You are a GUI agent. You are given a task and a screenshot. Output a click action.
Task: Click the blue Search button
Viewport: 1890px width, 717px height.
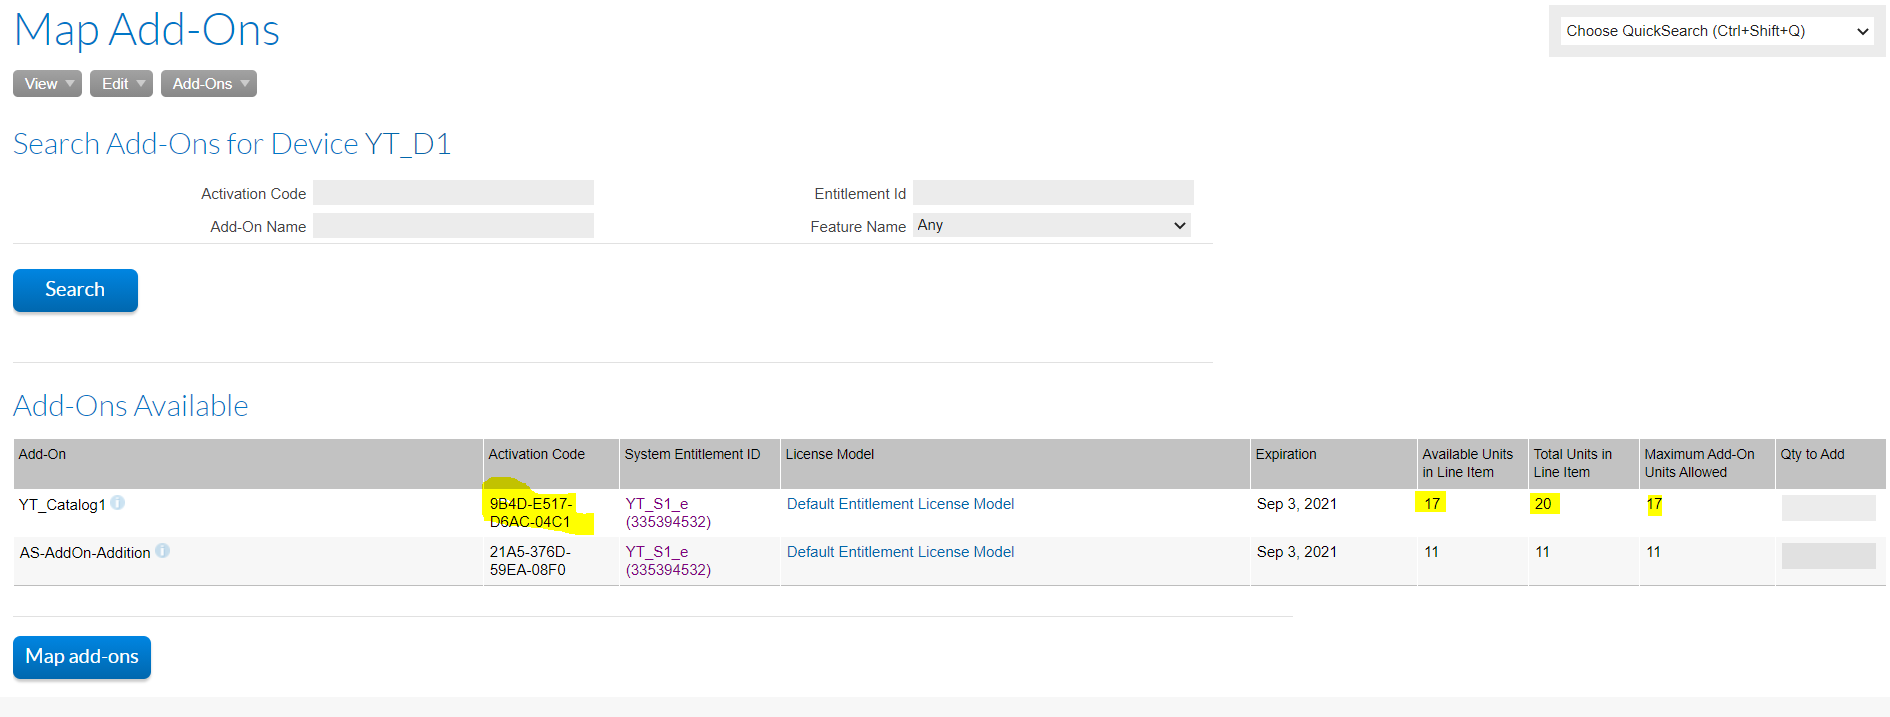coord(75,290)
